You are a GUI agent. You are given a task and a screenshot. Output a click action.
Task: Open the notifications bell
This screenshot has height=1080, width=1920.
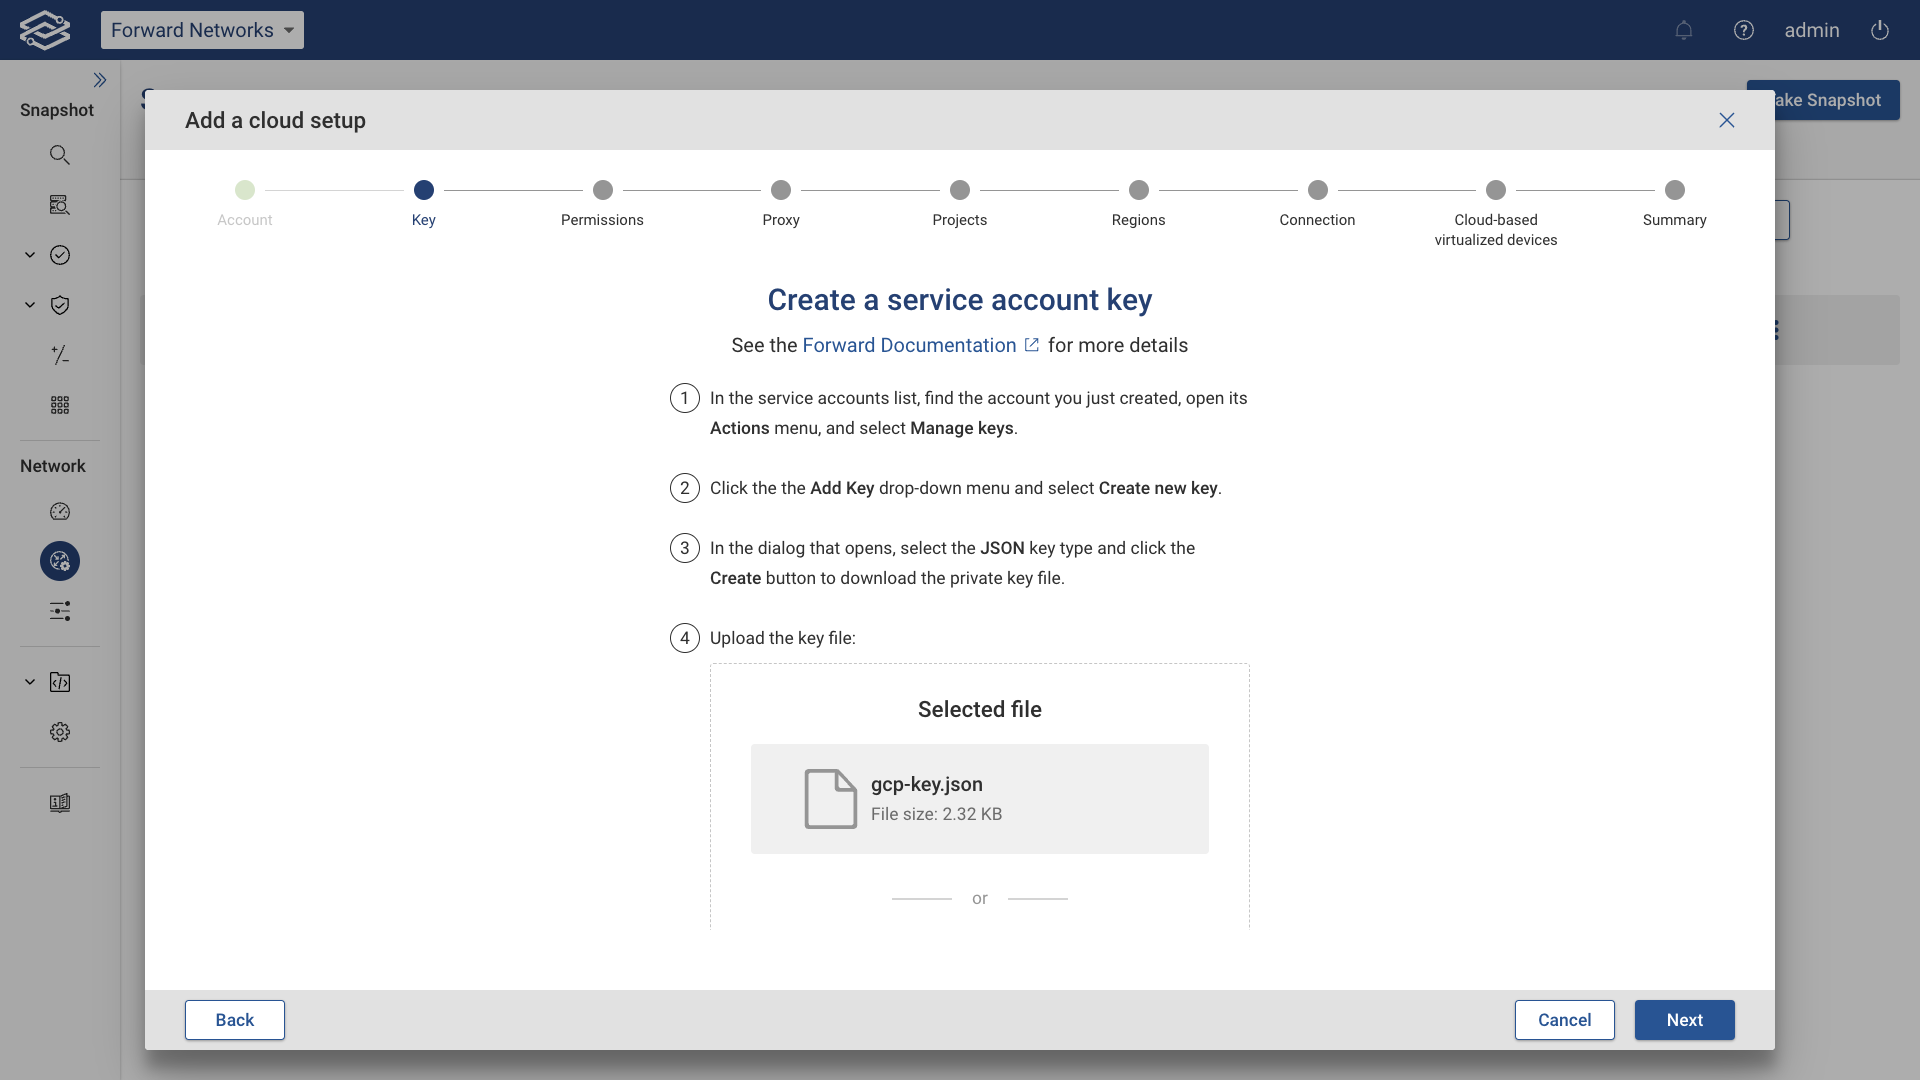tap(1684, 30)
